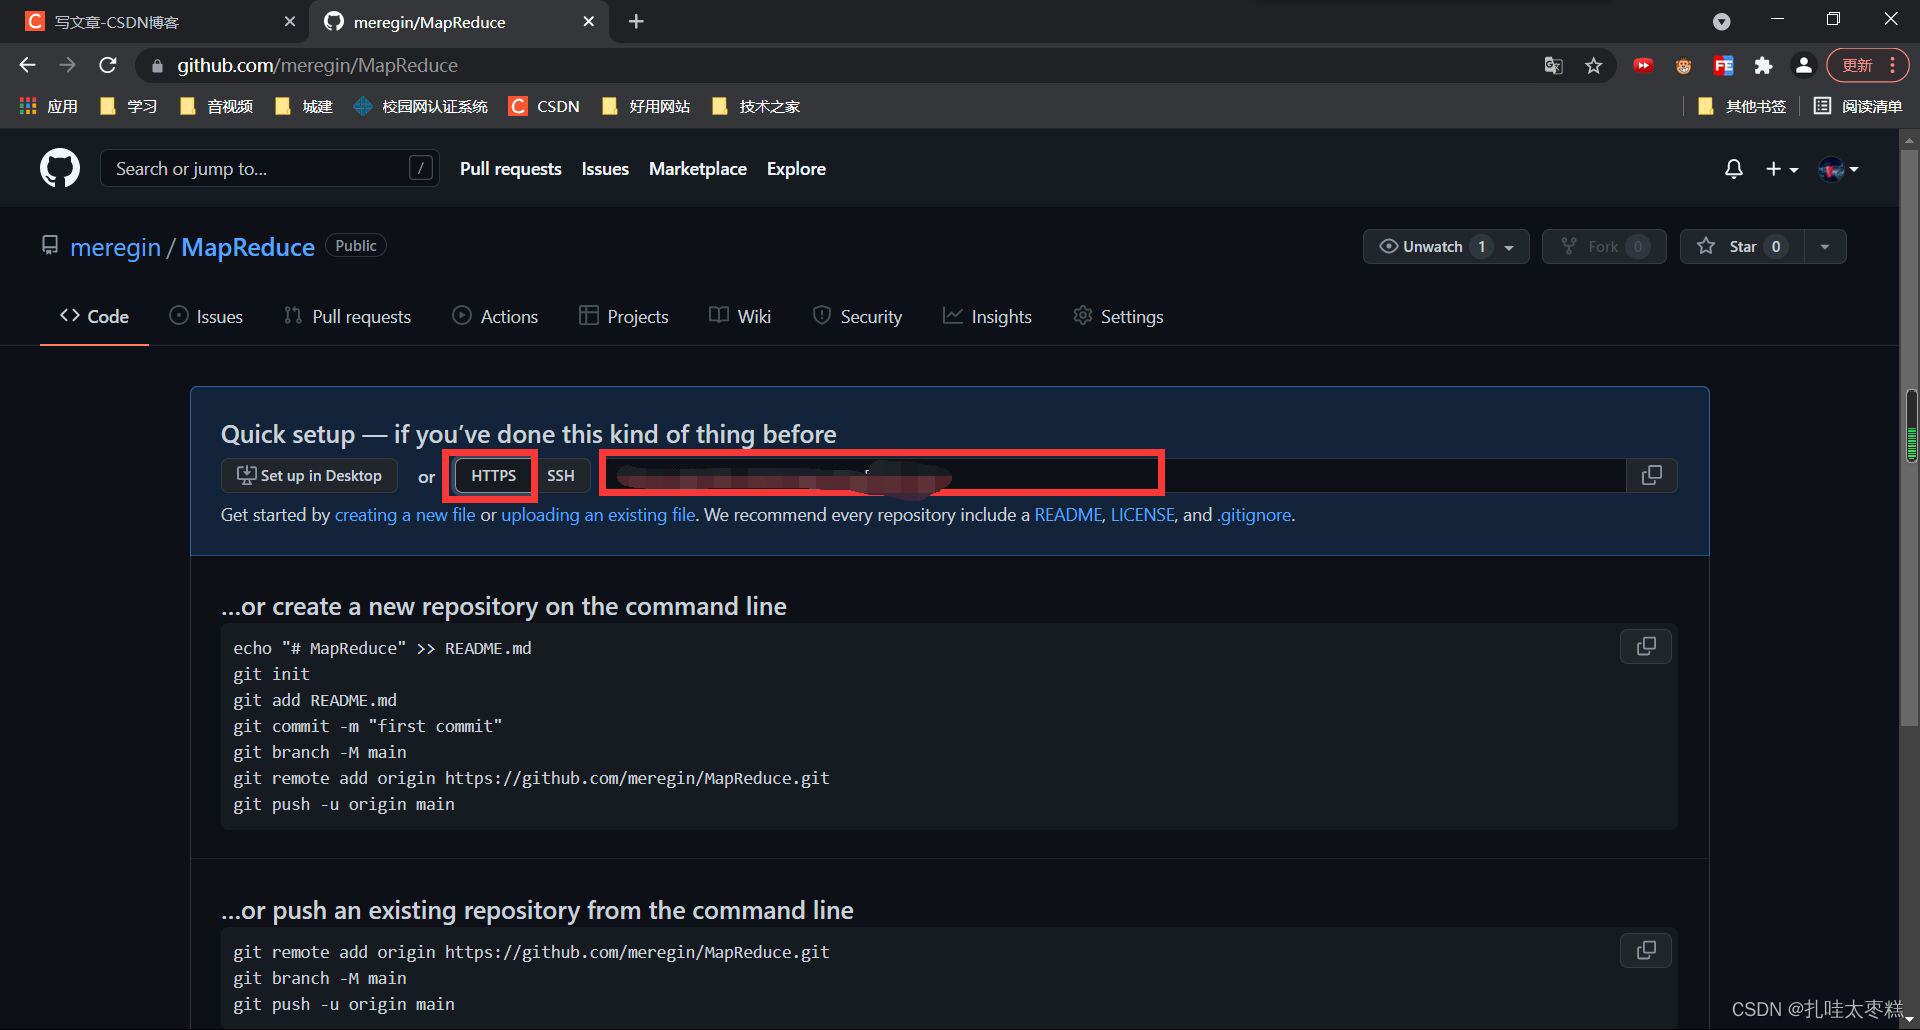Image resolution: width=1920 pixels, height=1030 pixels.
Task: Open the browser extensions puzzle icon
Action: (1763, 65)
